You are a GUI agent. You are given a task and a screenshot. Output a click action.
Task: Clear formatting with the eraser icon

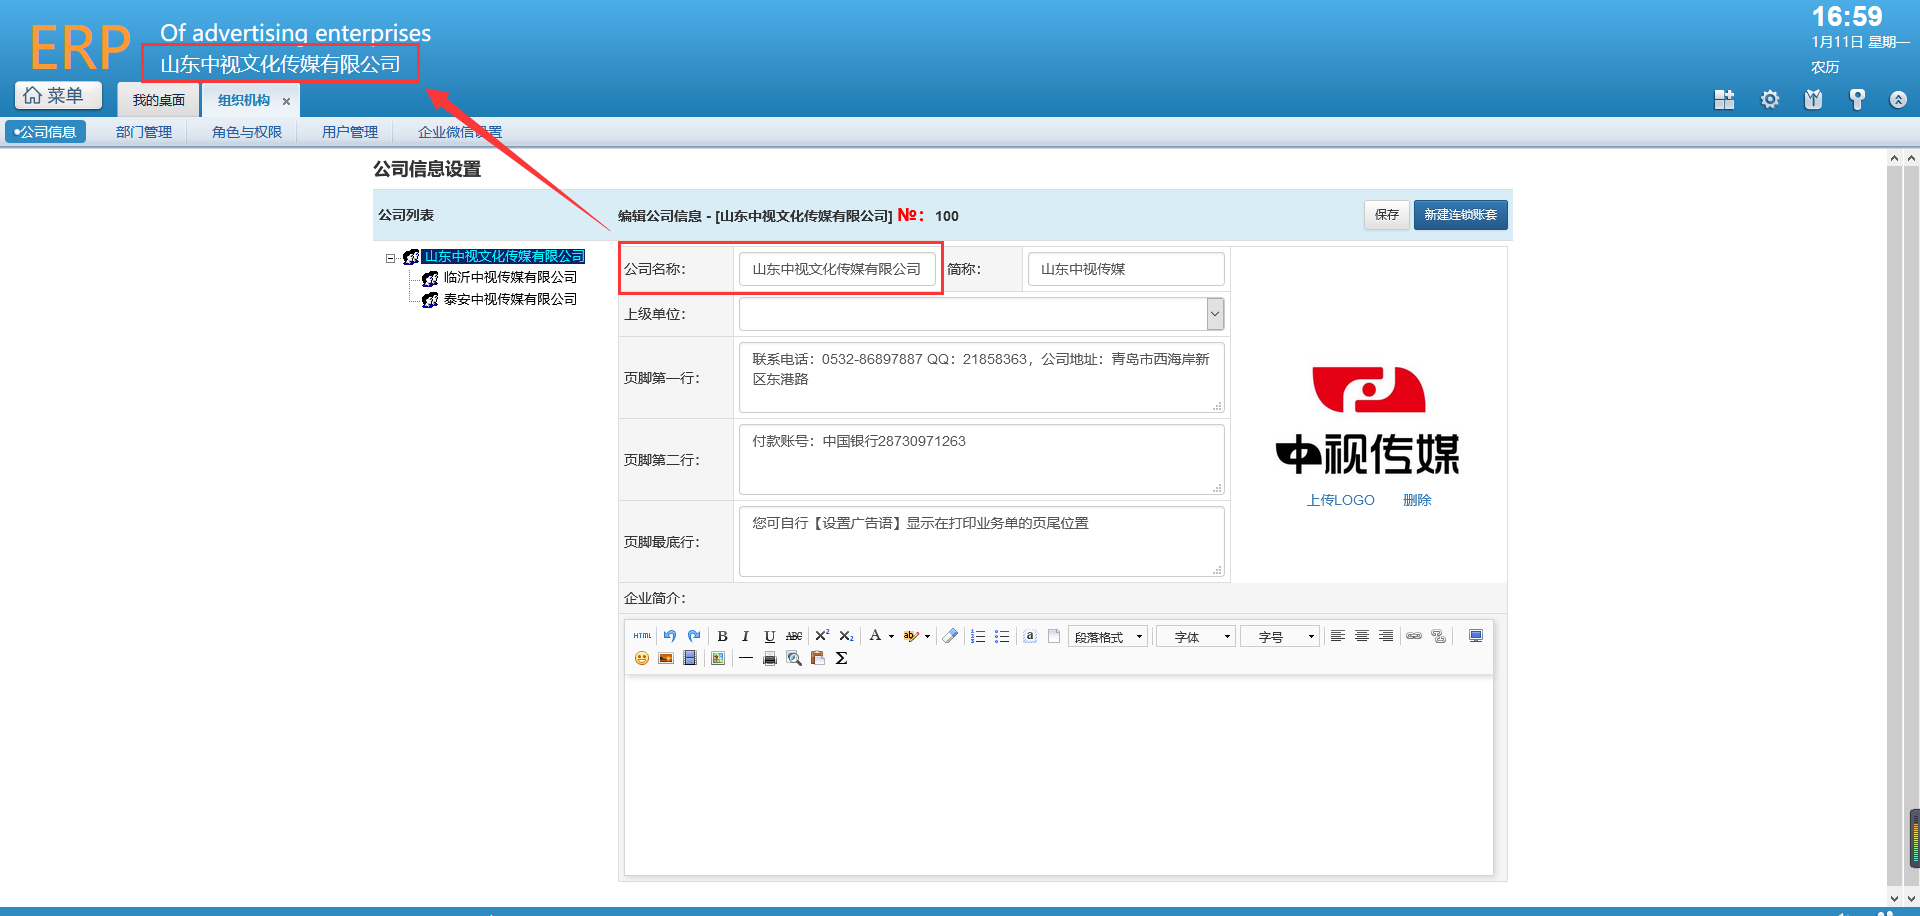click(950, 636)
